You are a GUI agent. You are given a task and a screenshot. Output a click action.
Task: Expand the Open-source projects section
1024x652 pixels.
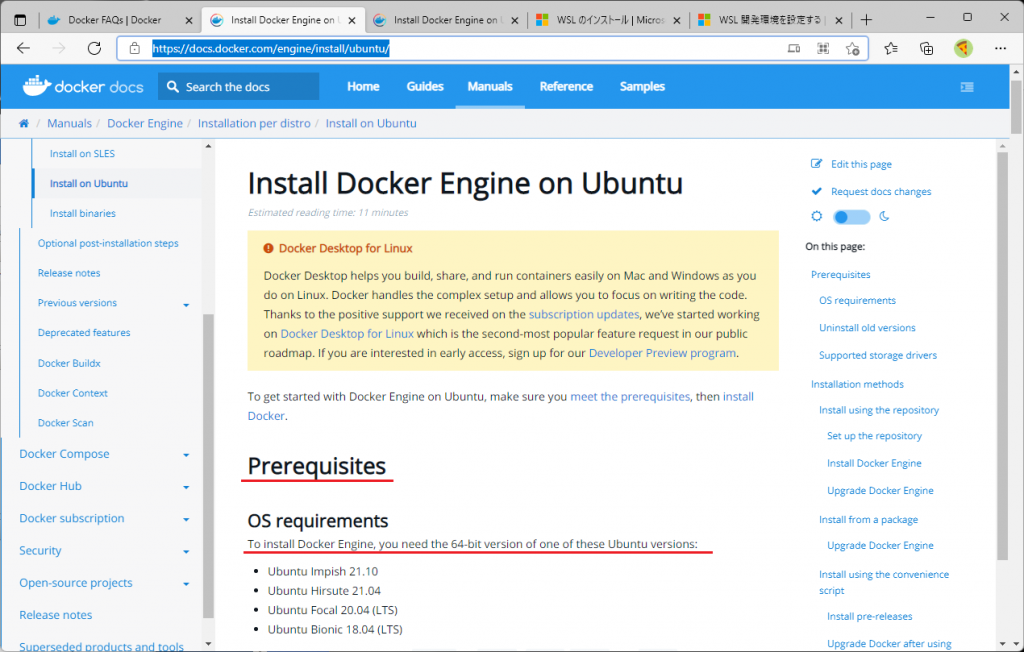click(186, 584)
